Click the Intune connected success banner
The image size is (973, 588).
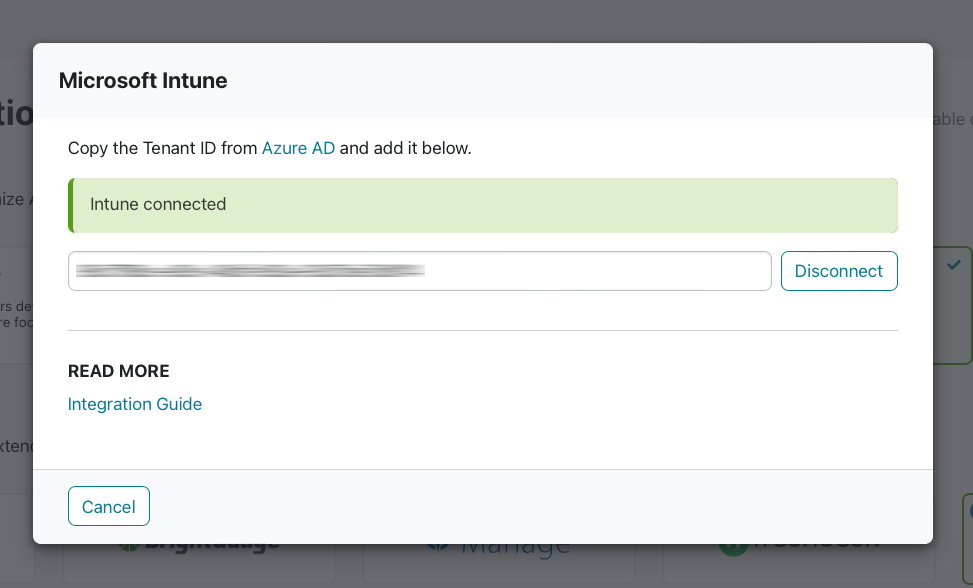tap(483, 205)
